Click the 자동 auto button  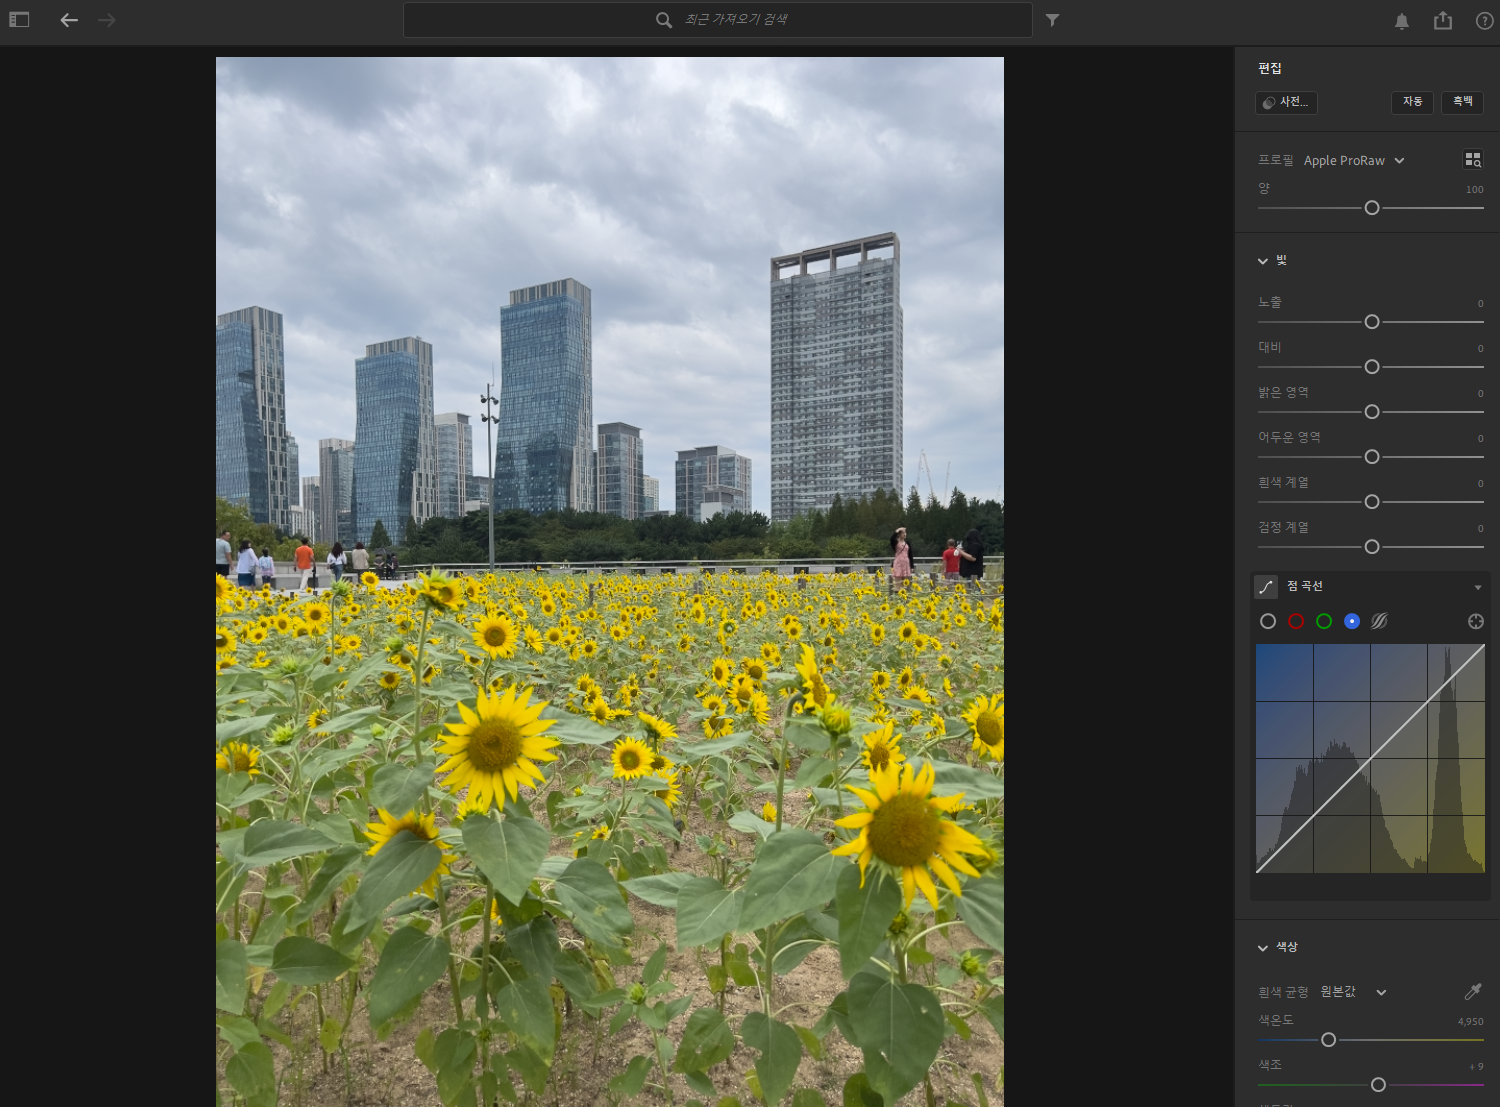[1412, 102]
